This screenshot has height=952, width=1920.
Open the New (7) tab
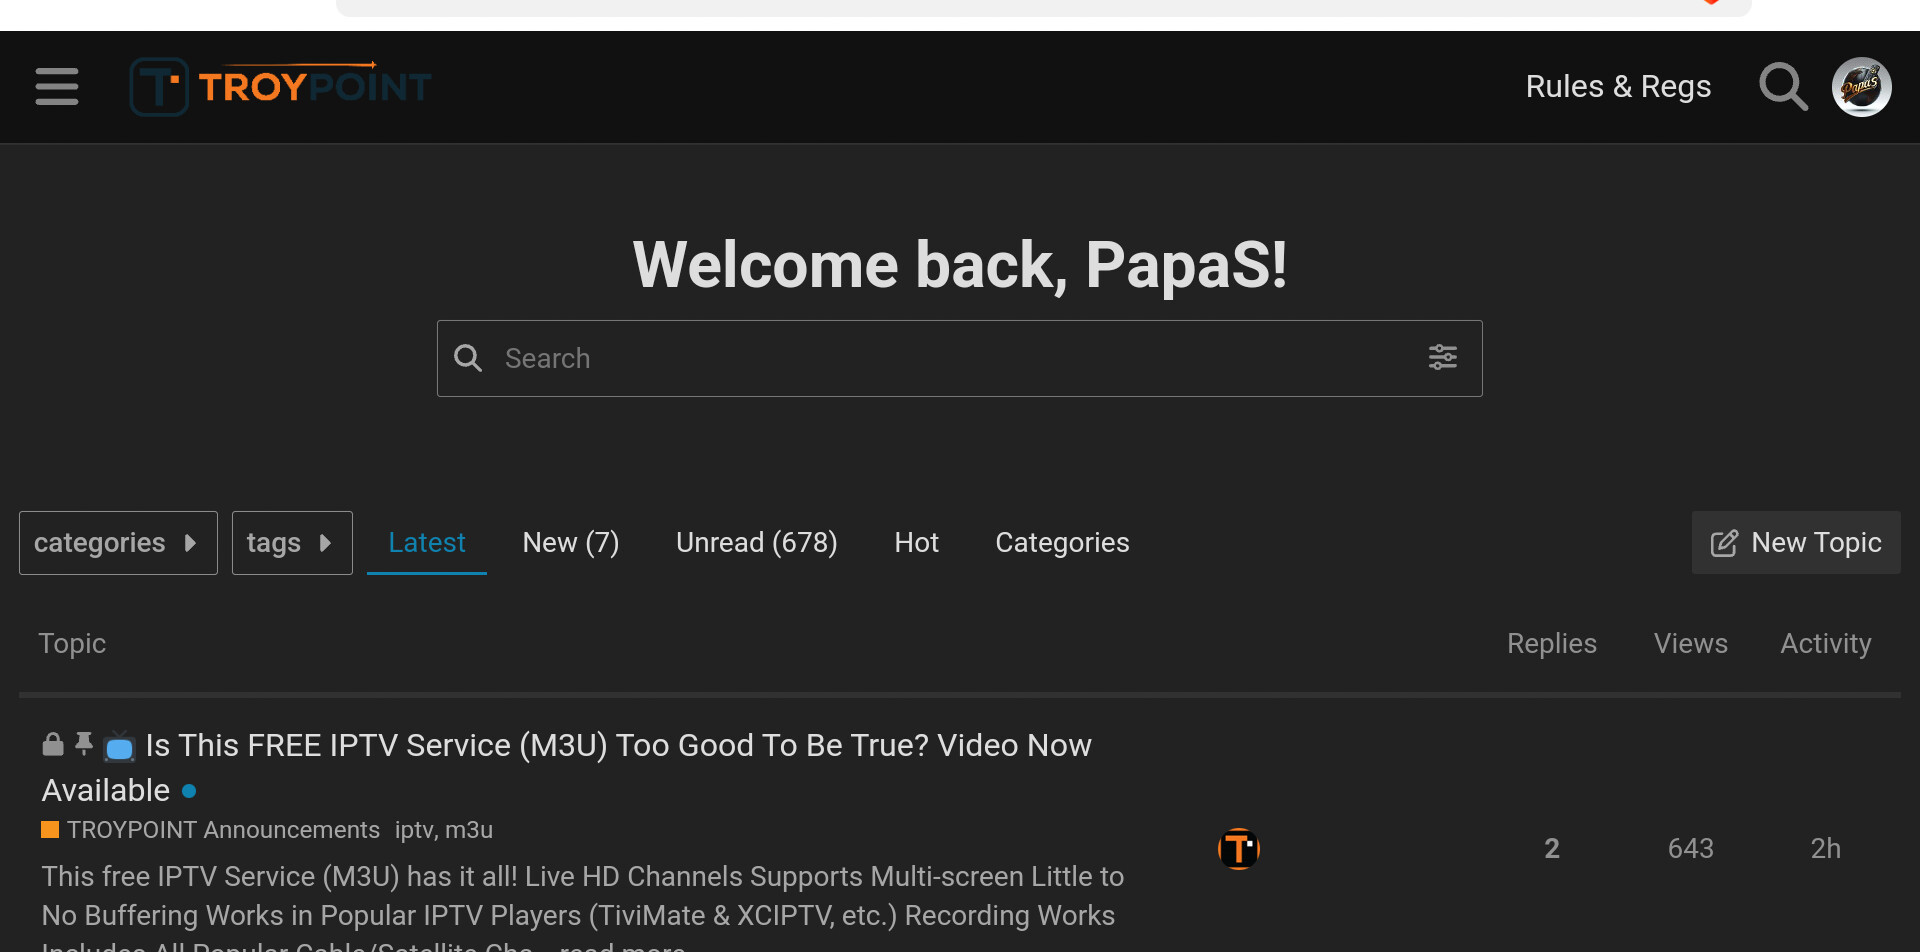pyautogui.click(x=571, y=543)
